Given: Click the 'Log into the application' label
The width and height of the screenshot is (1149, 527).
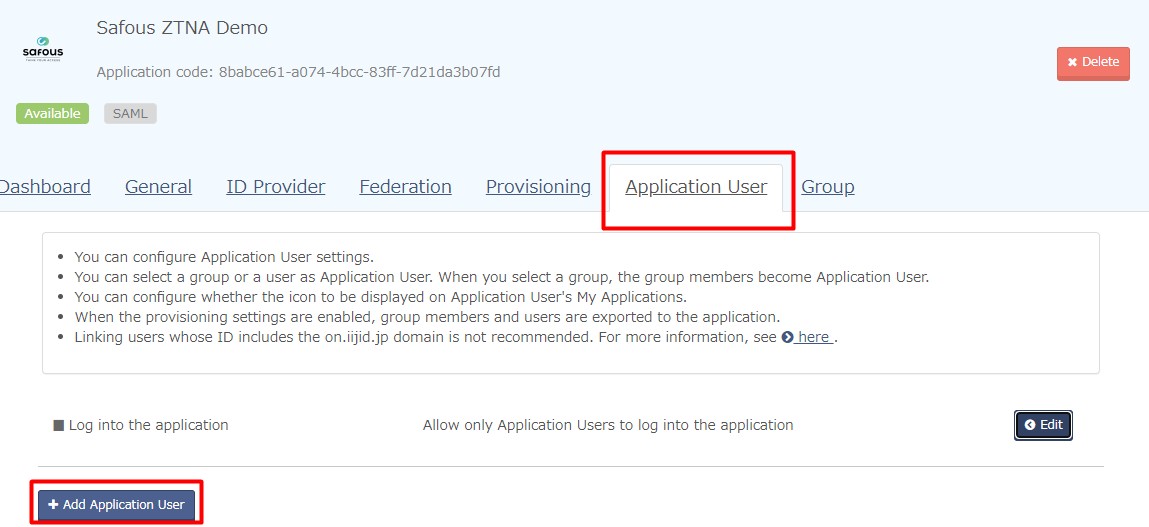Looking at the screenshot, I should pyautogui.click(x=148, y=425).
